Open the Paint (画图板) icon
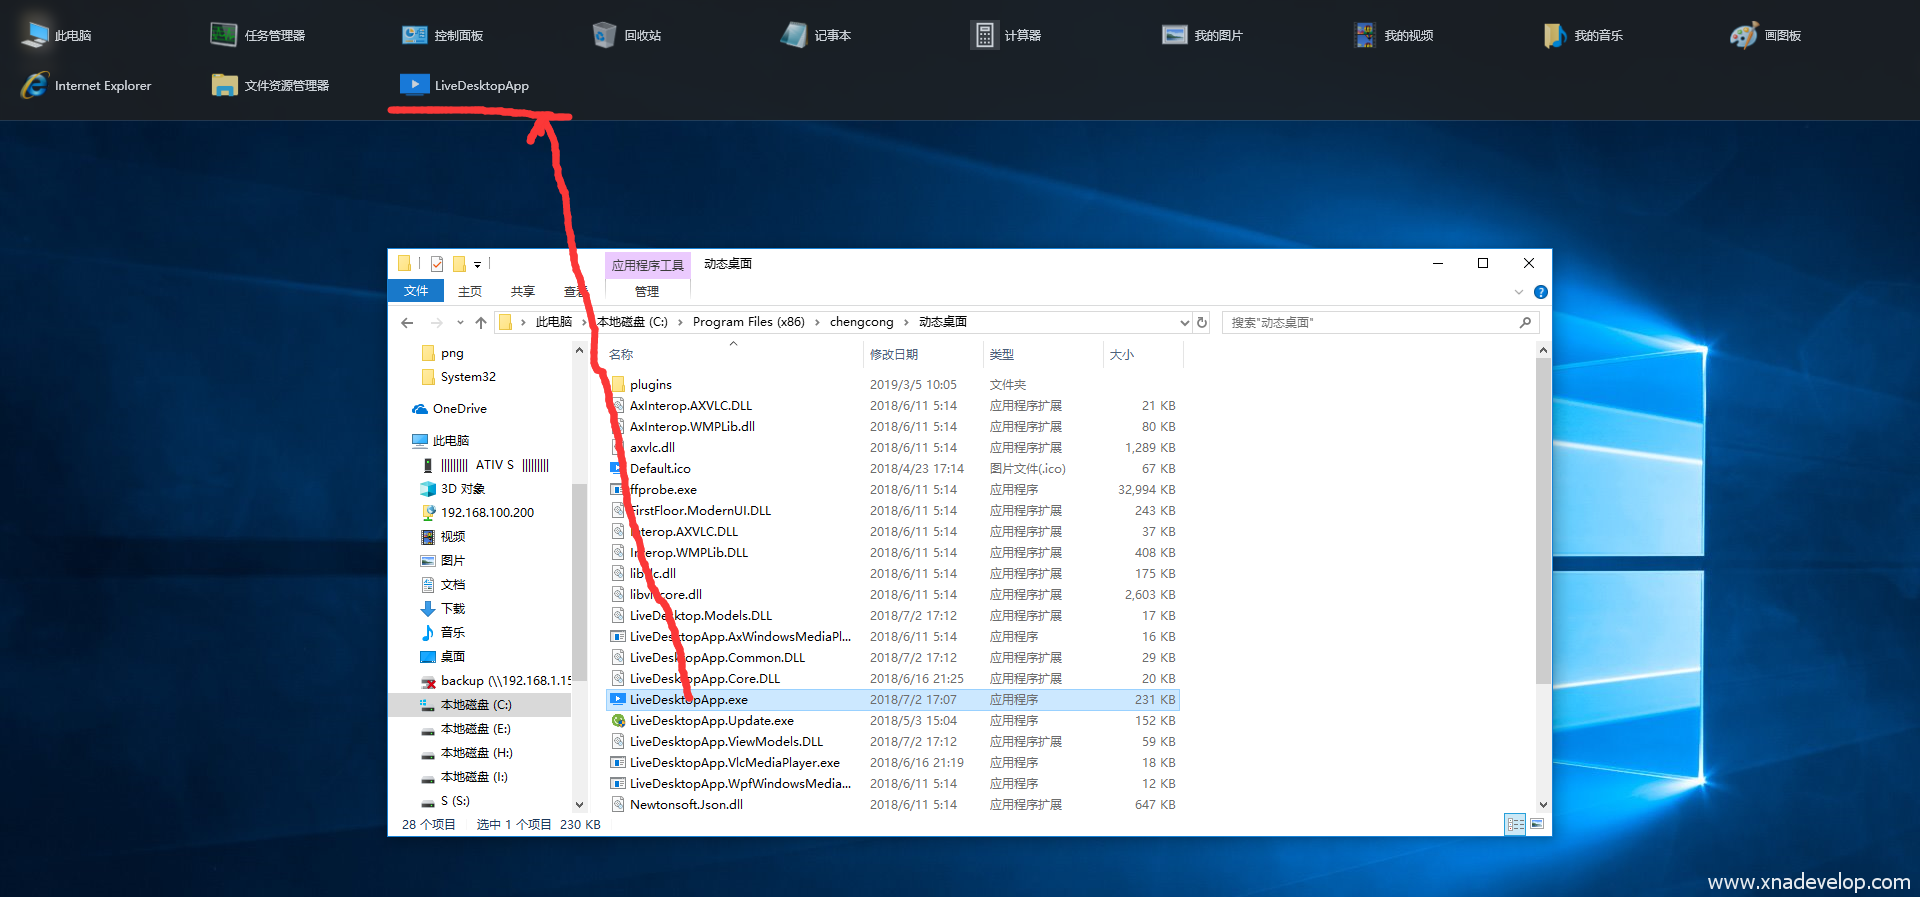 click(x=1744, y=35)
